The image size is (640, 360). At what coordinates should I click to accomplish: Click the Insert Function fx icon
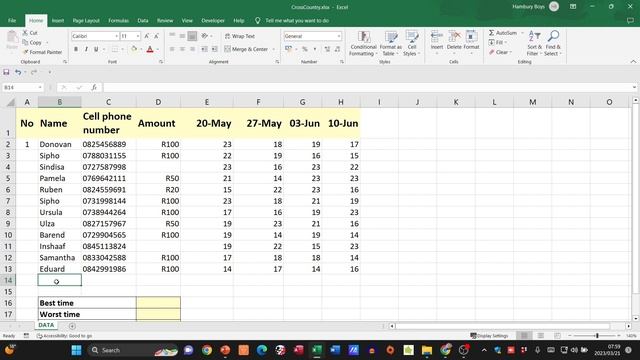[94, 87]
